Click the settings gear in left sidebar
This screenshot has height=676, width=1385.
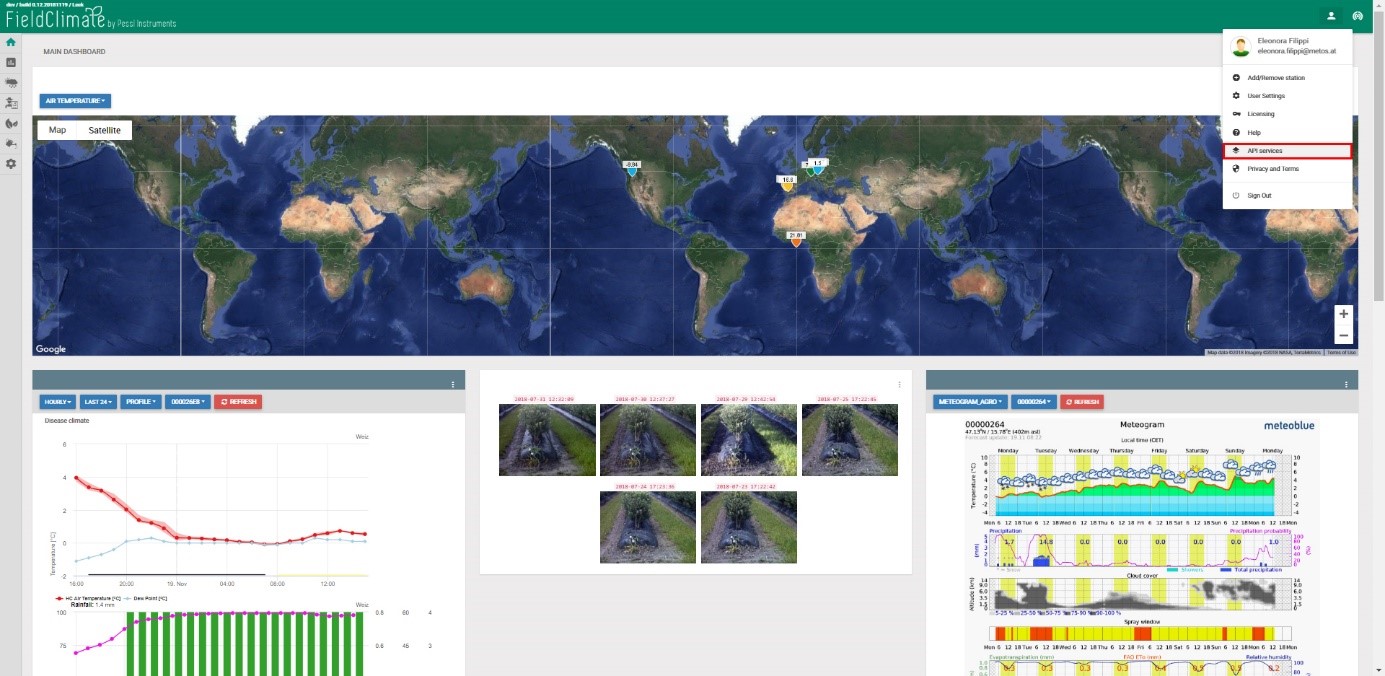(x=11, y=163)
